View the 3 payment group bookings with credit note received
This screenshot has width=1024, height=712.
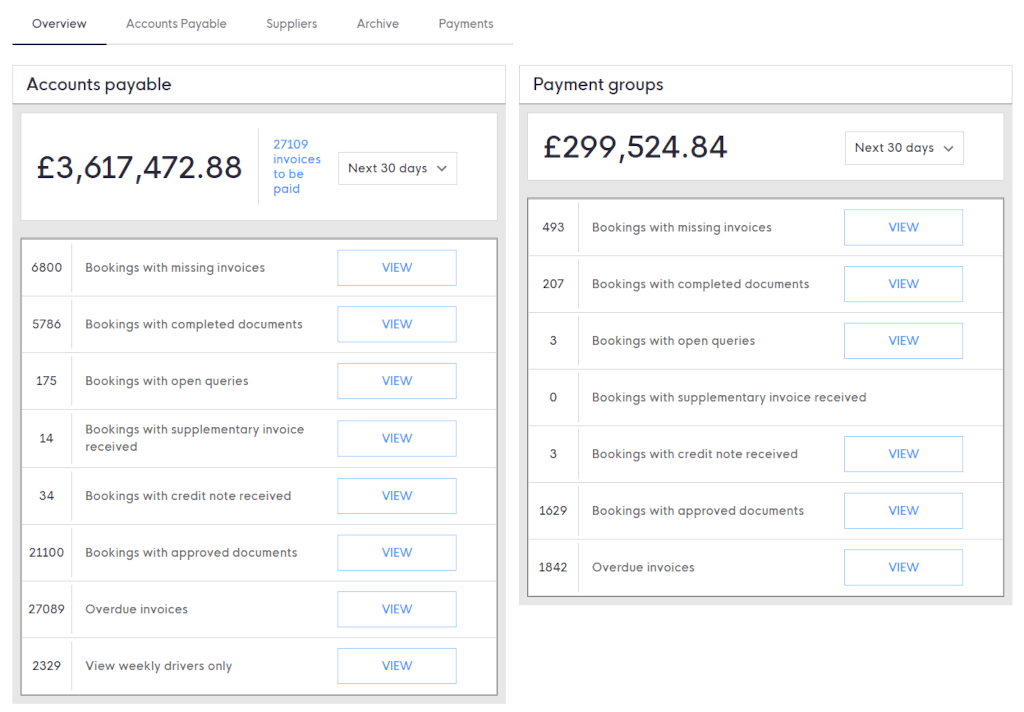click(903, 454)
